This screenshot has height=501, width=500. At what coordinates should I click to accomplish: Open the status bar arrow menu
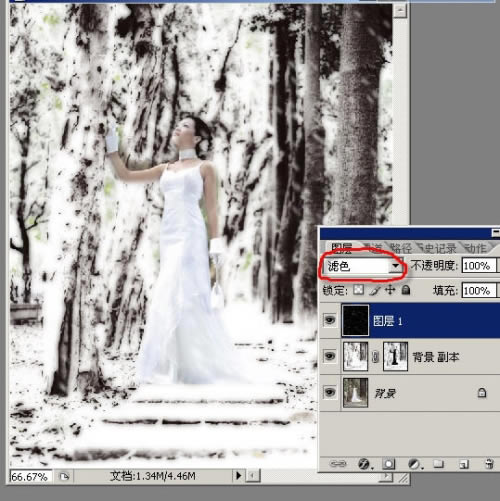click(x=238, y=476)
